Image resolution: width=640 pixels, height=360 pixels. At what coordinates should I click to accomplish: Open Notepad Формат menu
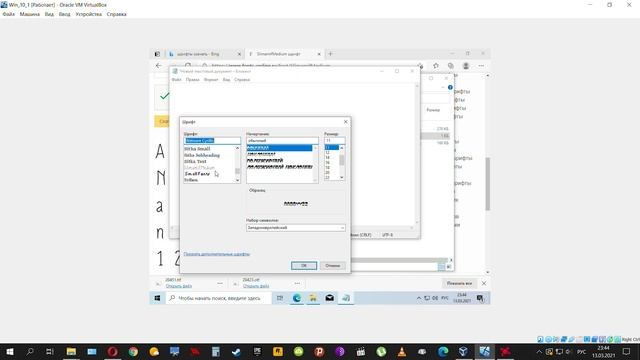tap(211, 80)
